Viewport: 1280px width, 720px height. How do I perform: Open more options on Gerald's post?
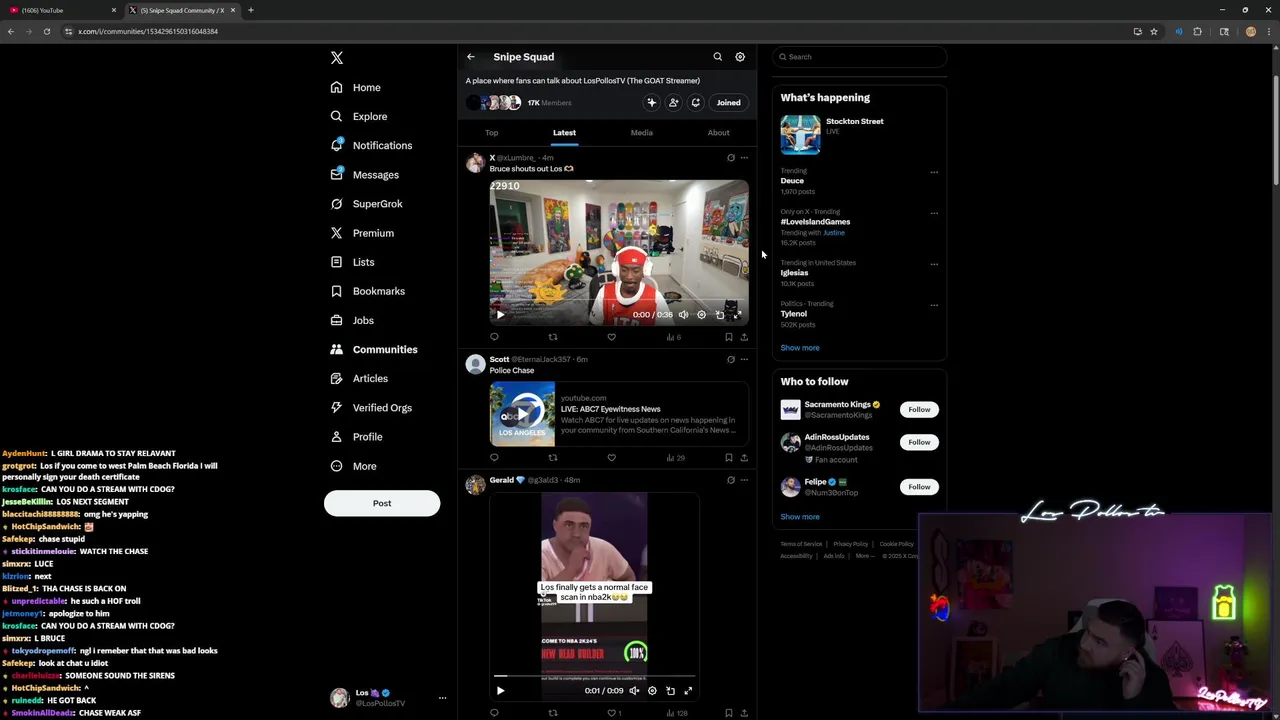pos(744,480)
